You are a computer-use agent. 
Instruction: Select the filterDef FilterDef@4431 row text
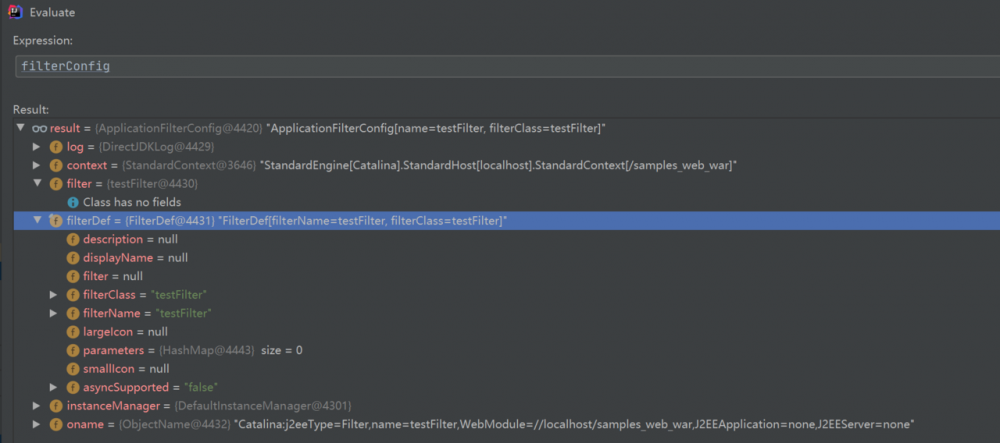coord(287,221)
